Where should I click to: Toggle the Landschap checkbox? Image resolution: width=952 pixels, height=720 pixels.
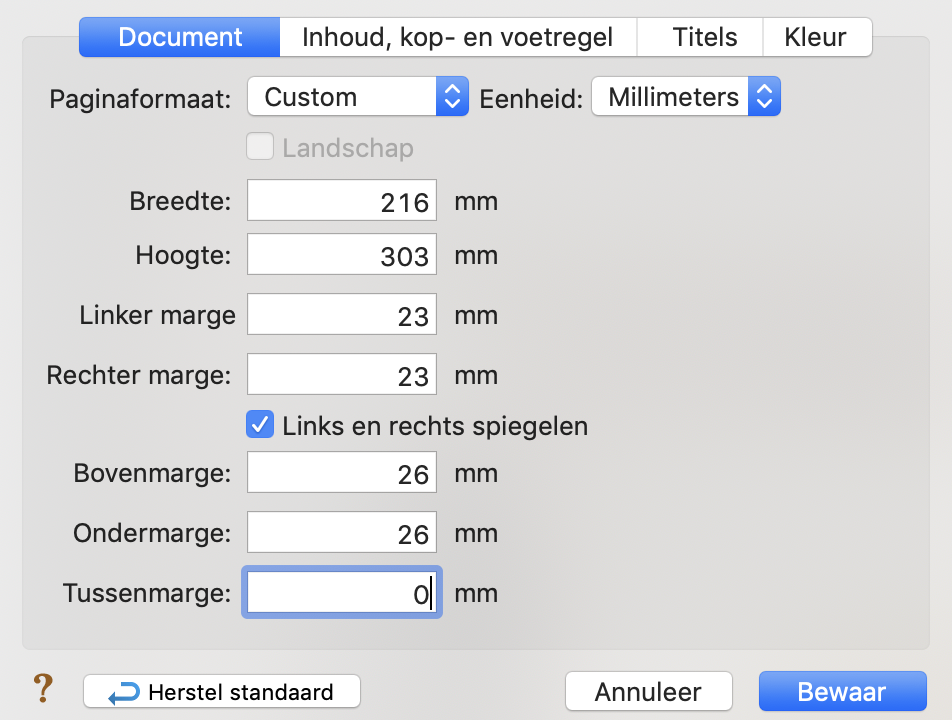coord(260,148)
